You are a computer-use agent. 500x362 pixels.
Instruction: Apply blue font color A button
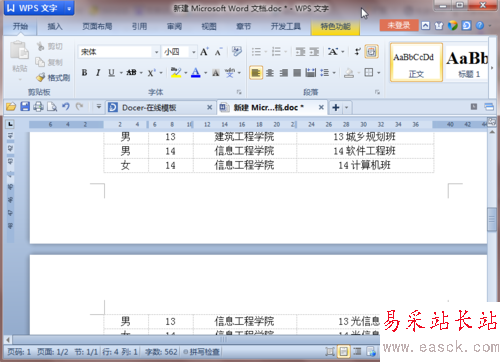pos(196,72)
